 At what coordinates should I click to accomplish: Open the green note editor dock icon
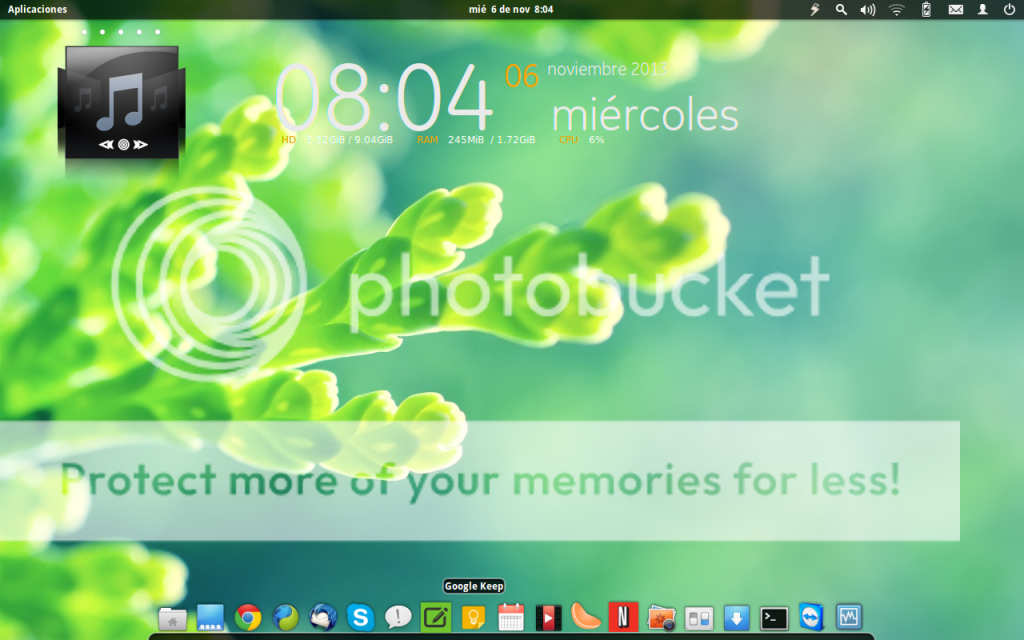[435, 617]
